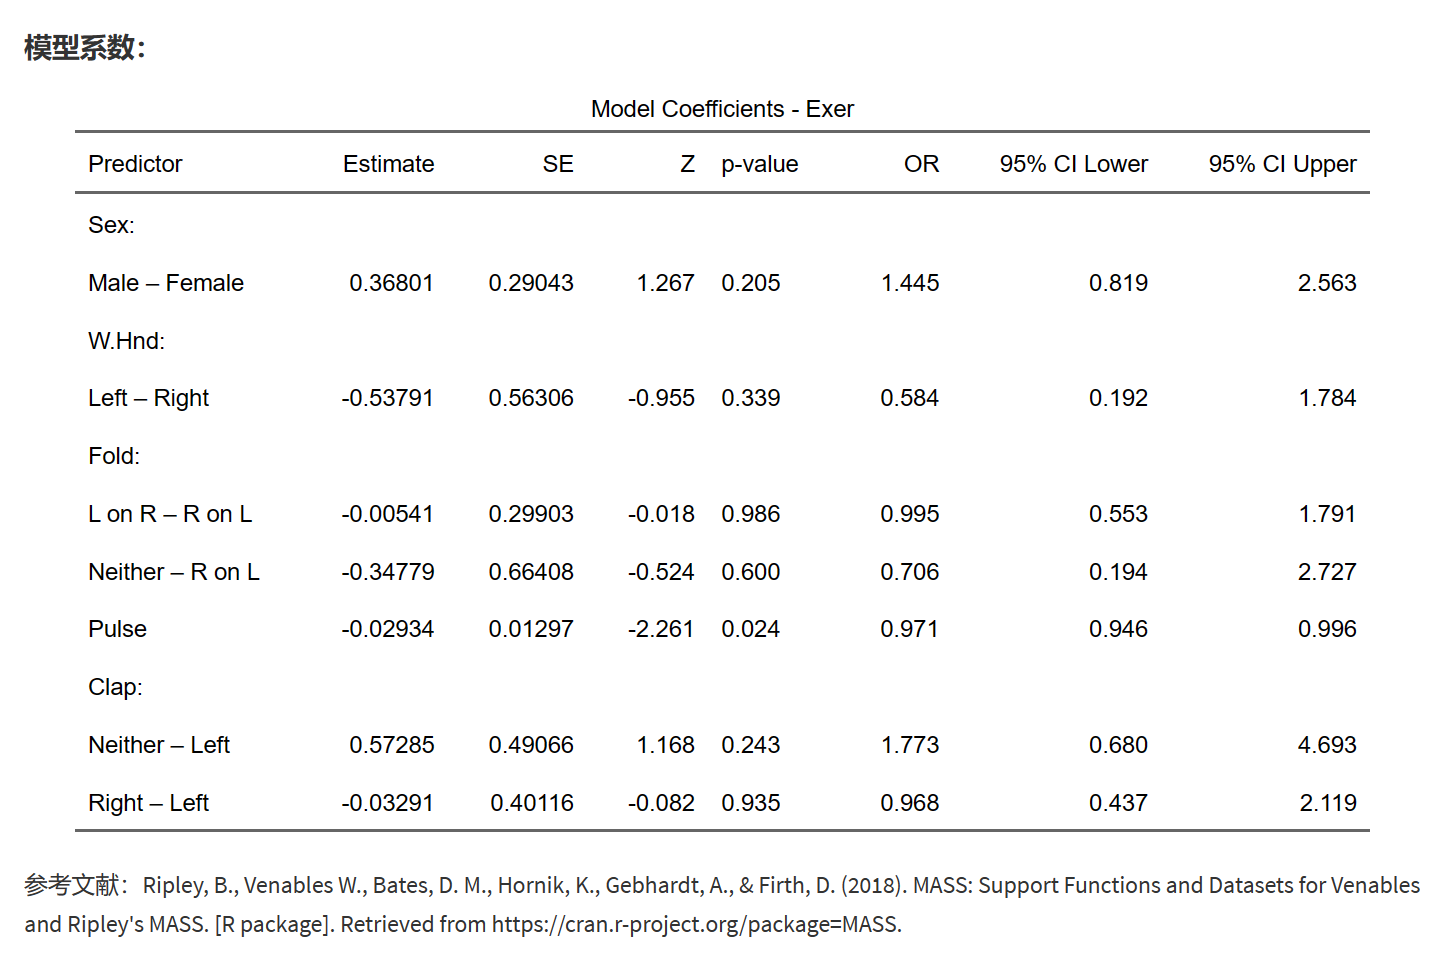The height and width of the screenshot is (967, 1444).
Task: Click the p-value column header
Action: (759, 164)
